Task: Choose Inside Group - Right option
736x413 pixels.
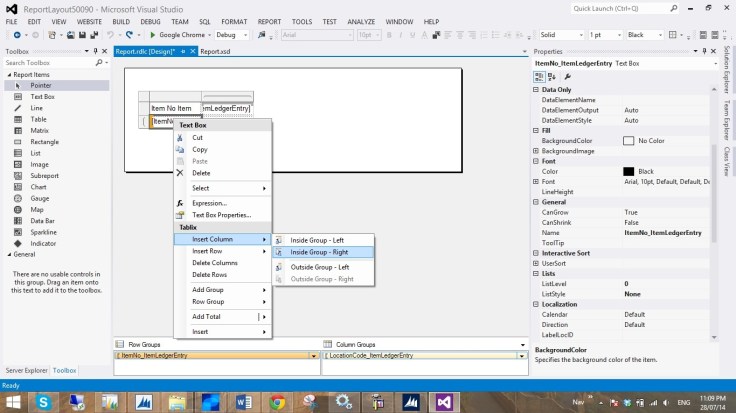Action: [319, 252]
